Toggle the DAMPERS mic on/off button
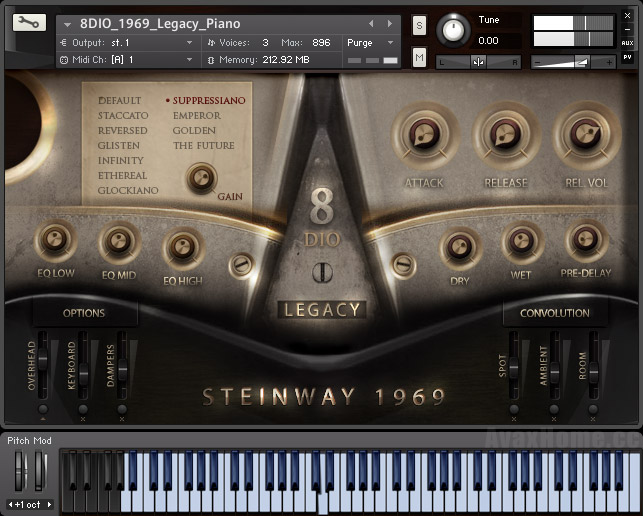Viewport: 643px width, 516px height. (122, 409)
